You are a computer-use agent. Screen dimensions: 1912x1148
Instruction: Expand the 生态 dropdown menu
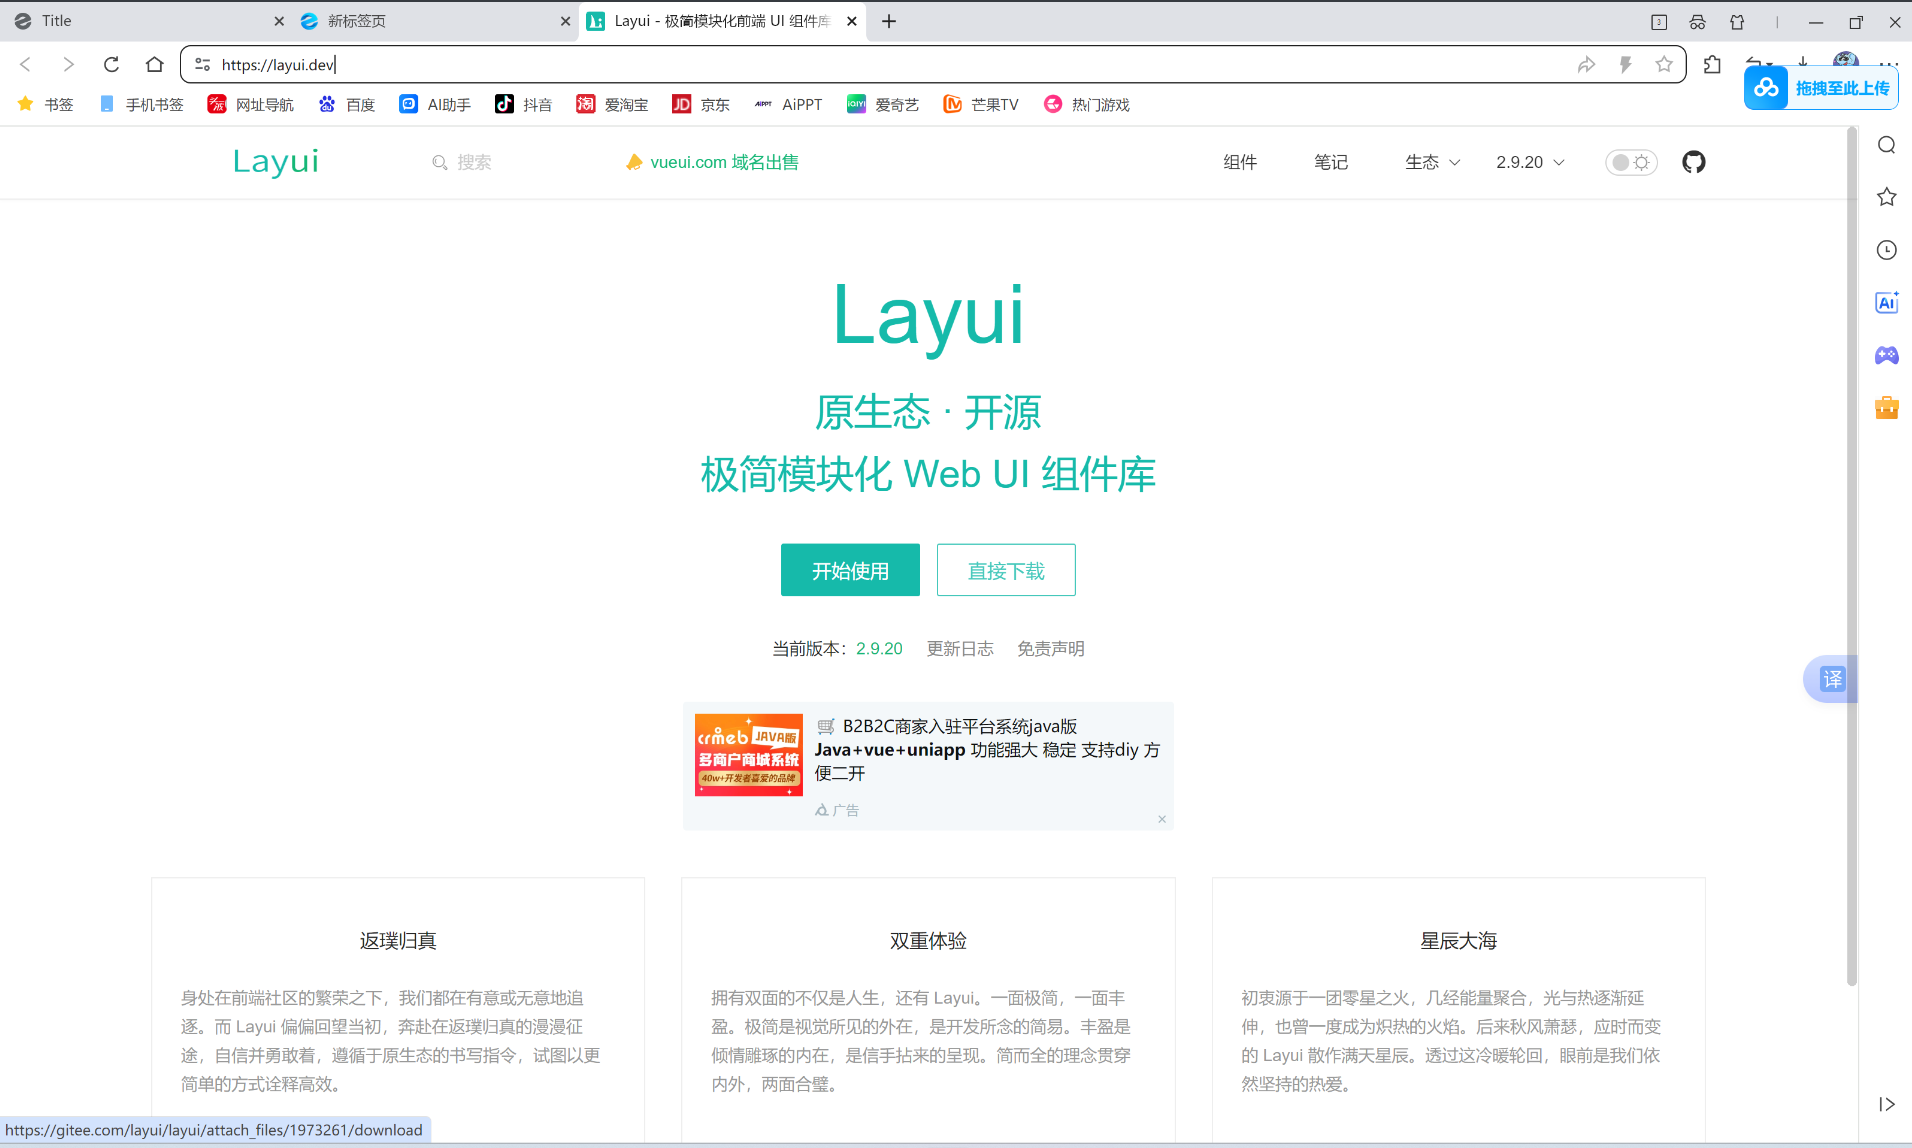[x=1432, y=162]
